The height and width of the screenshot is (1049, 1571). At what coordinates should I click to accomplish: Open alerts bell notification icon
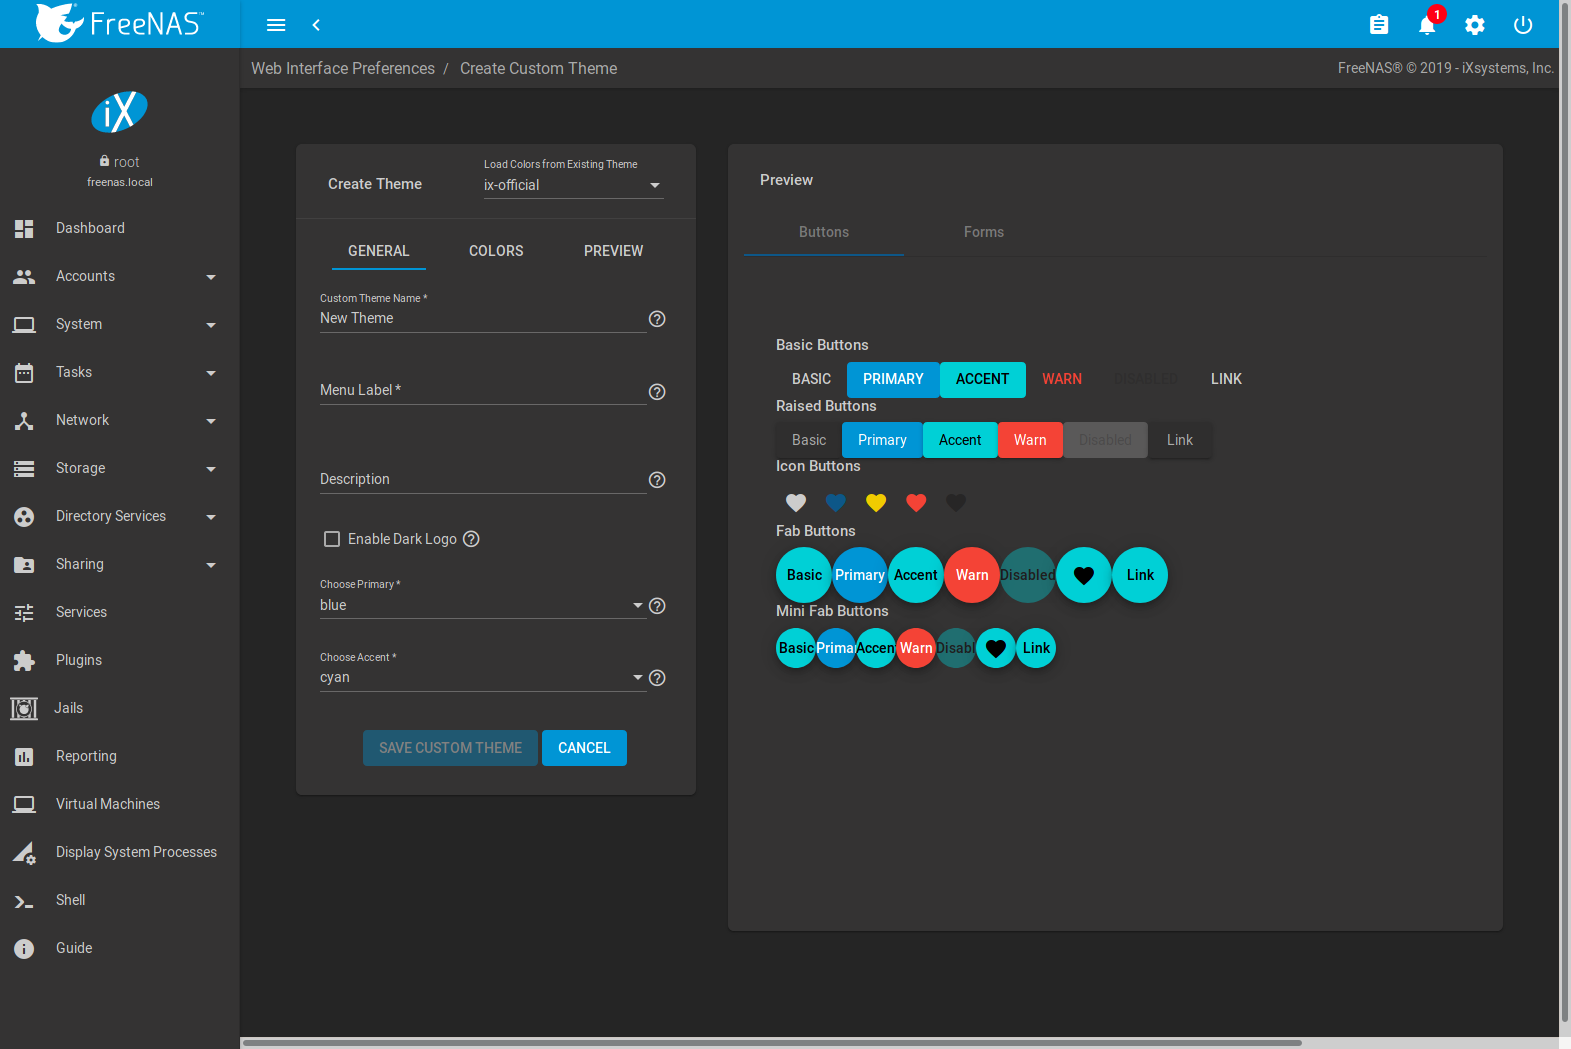click(x=1427, y=25)
